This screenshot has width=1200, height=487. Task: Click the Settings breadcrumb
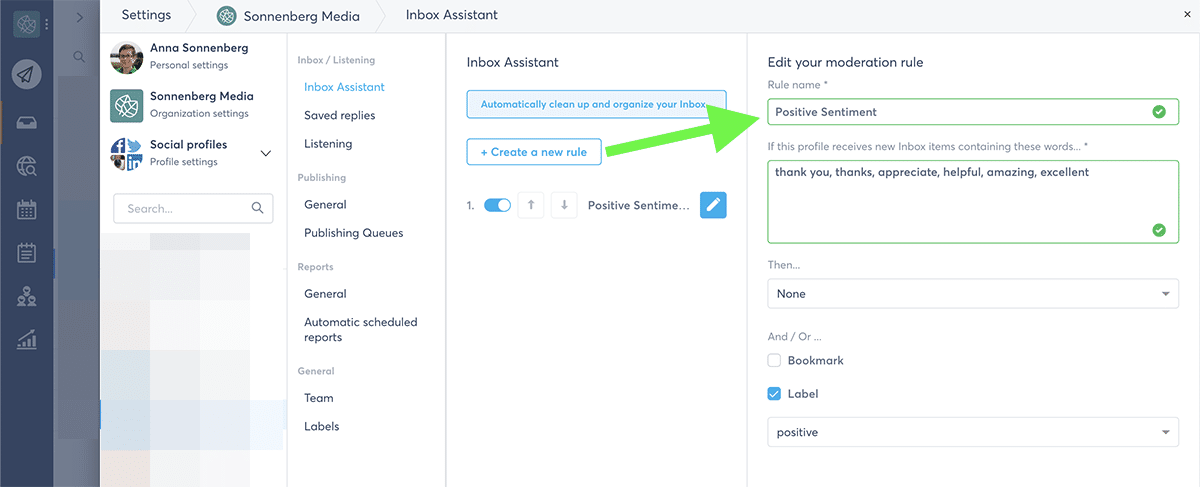(146, 15)
